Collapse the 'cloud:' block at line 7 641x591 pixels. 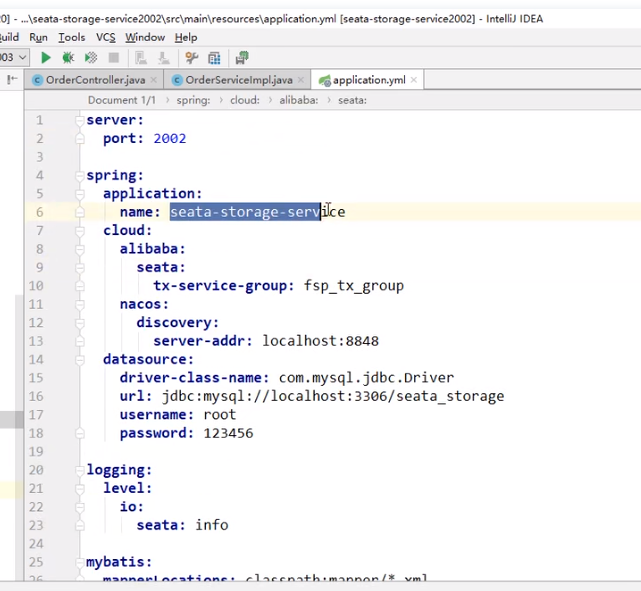[x=80, y=231]
